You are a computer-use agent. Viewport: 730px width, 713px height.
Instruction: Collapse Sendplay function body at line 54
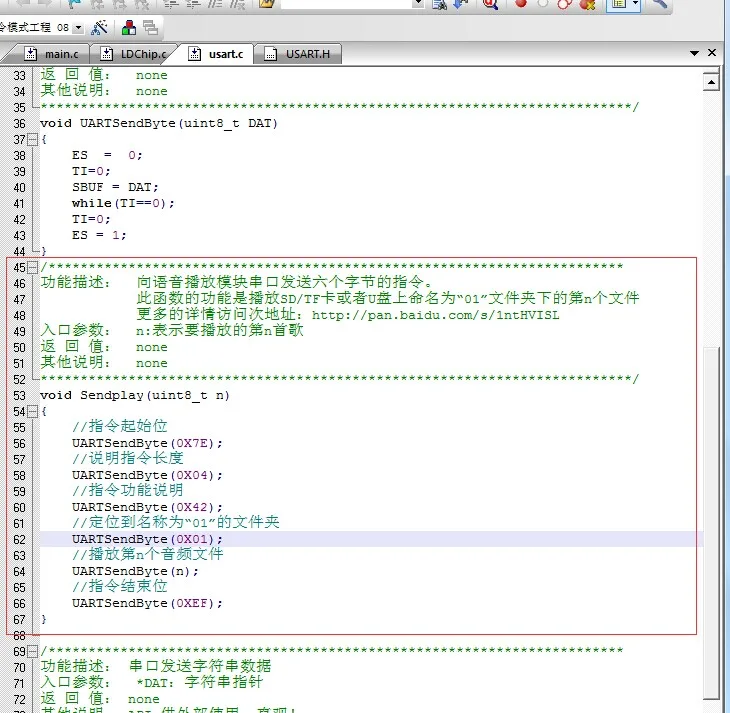tap(32, 411)
